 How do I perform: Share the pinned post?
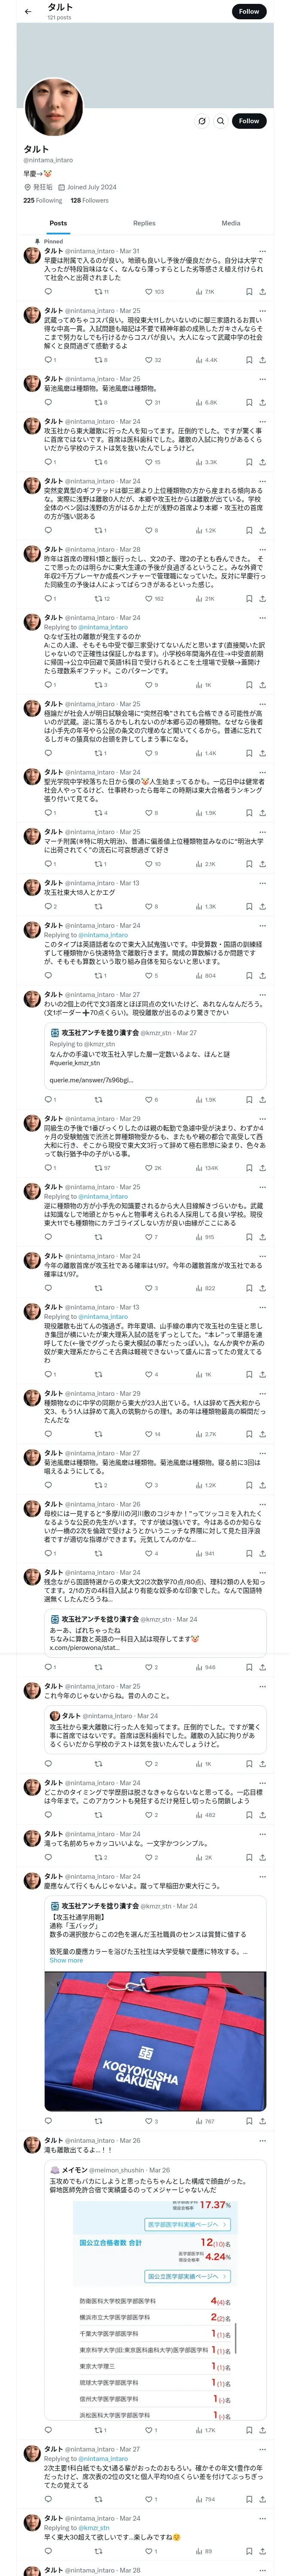point(262,292)
